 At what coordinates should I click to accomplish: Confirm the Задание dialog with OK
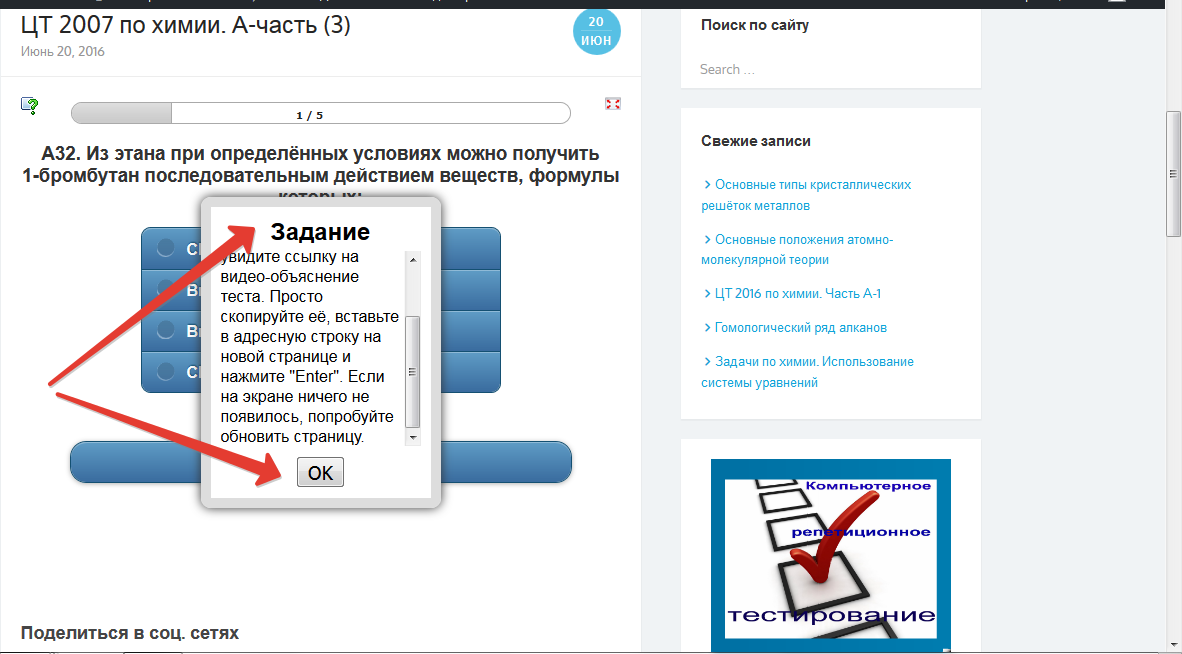pyautogui.click(x=320, y=472)
